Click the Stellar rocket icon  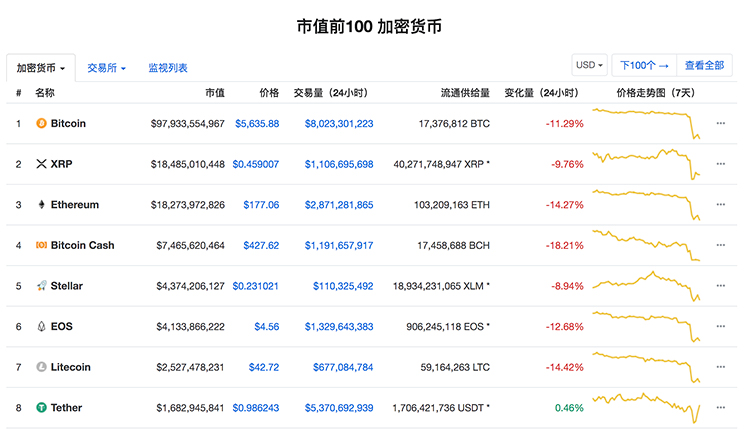(x=41, y=286)
